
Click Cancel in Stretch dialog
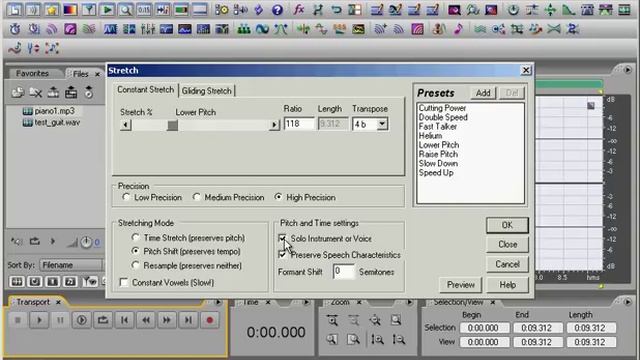tap(507, 264)
